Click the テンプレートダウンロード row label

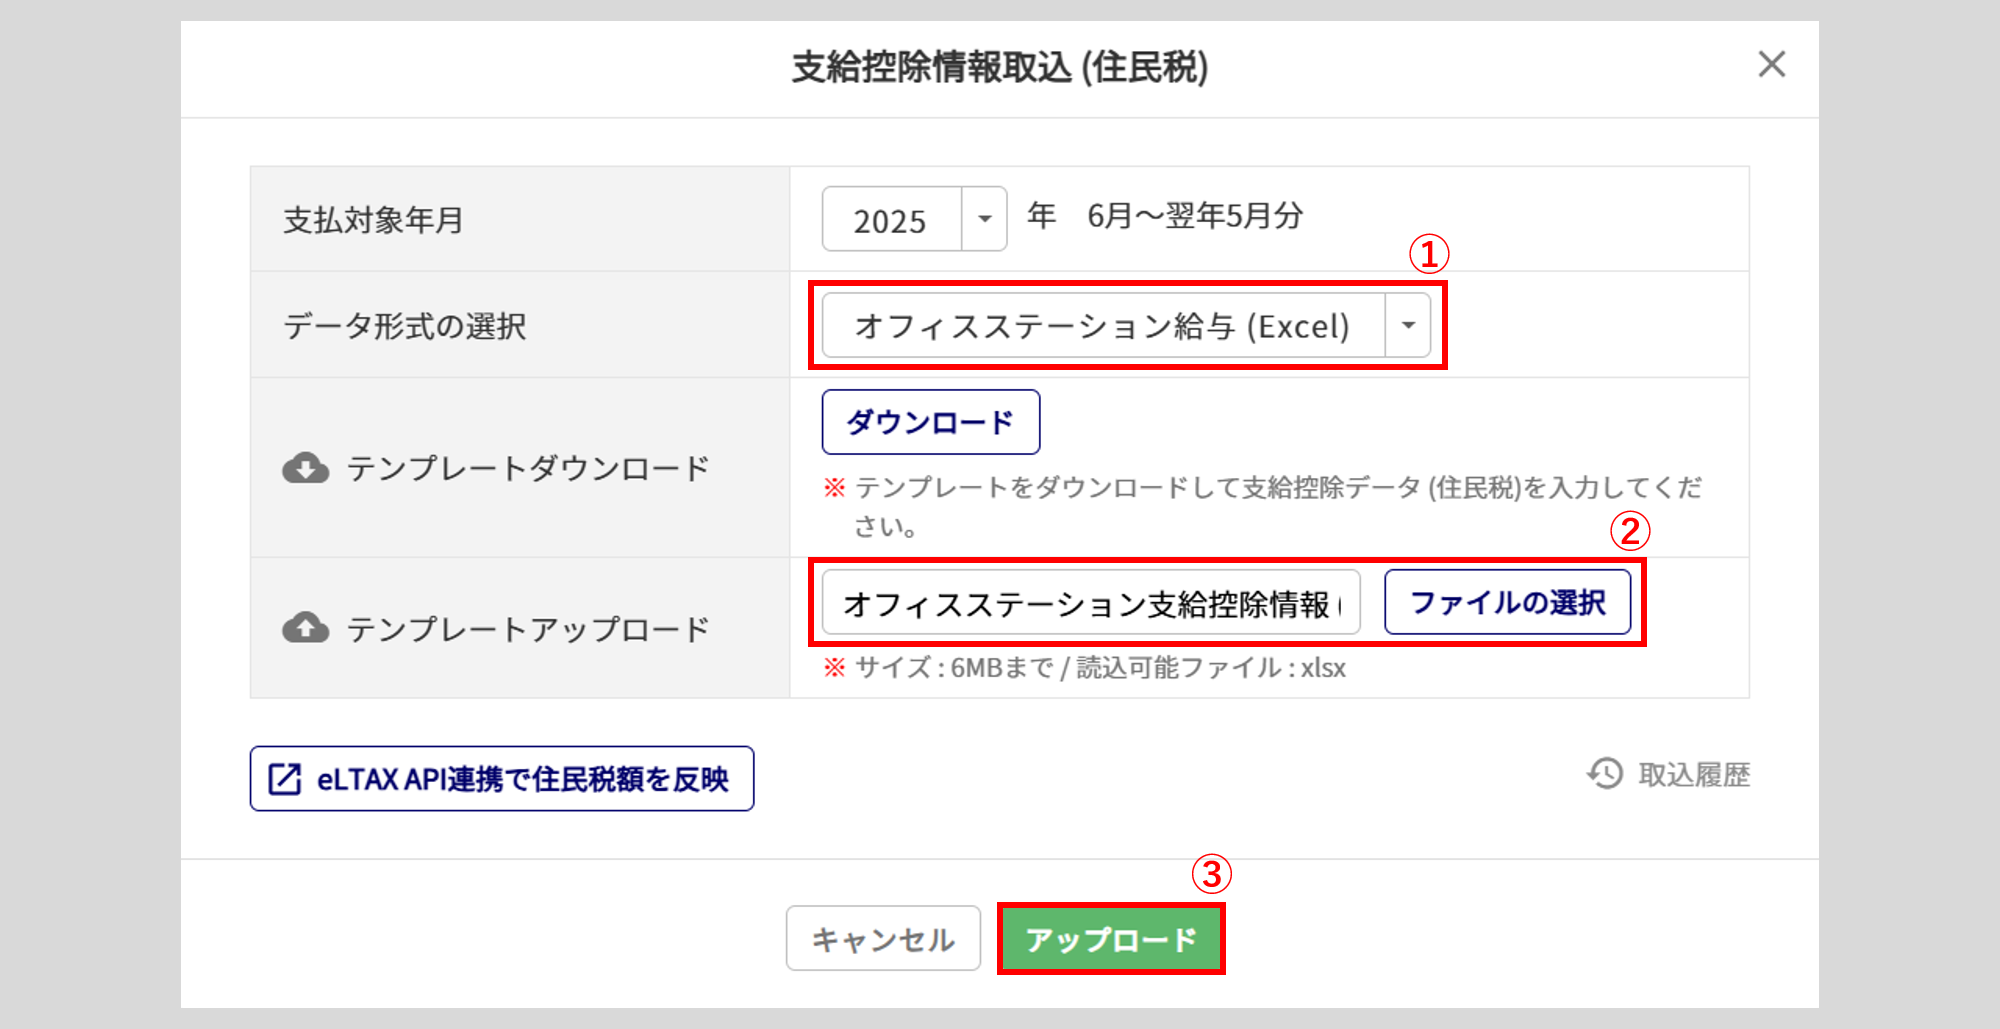pos(527,468)
